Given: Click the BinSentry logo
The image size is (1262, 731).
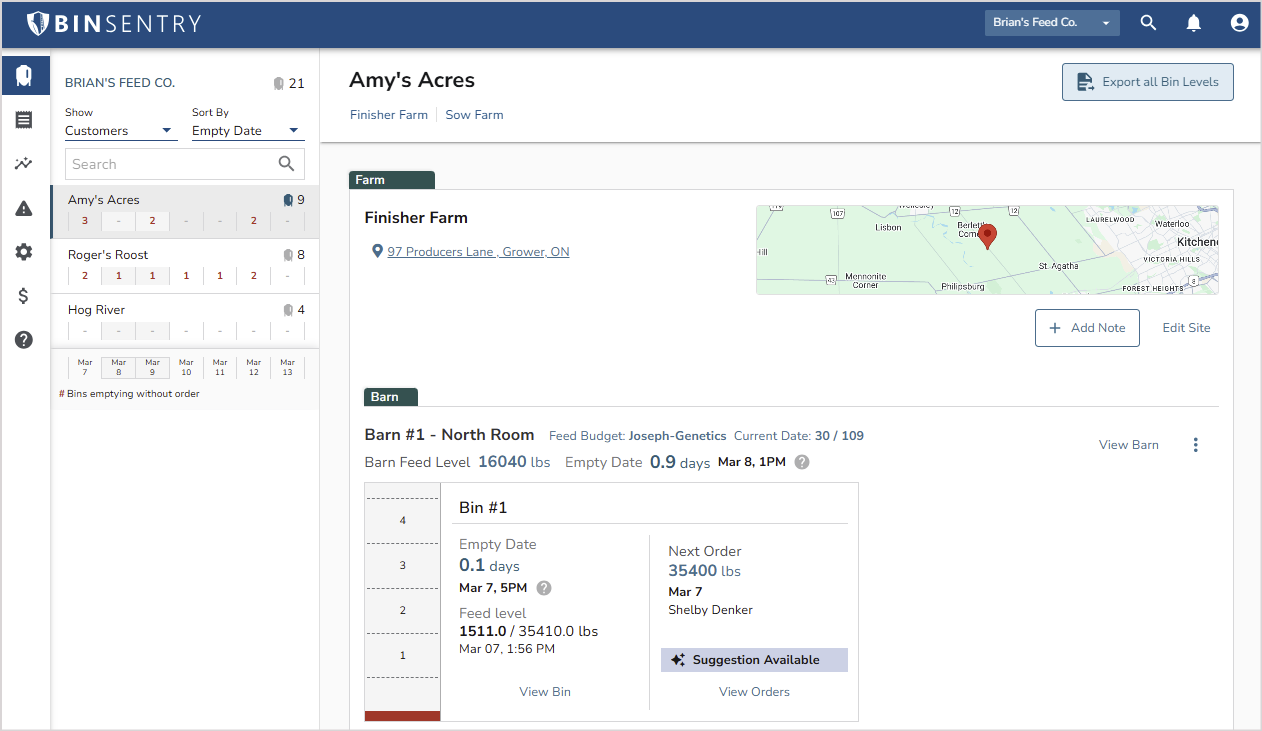Looking at the screenshot, I should tap(113, 23).
